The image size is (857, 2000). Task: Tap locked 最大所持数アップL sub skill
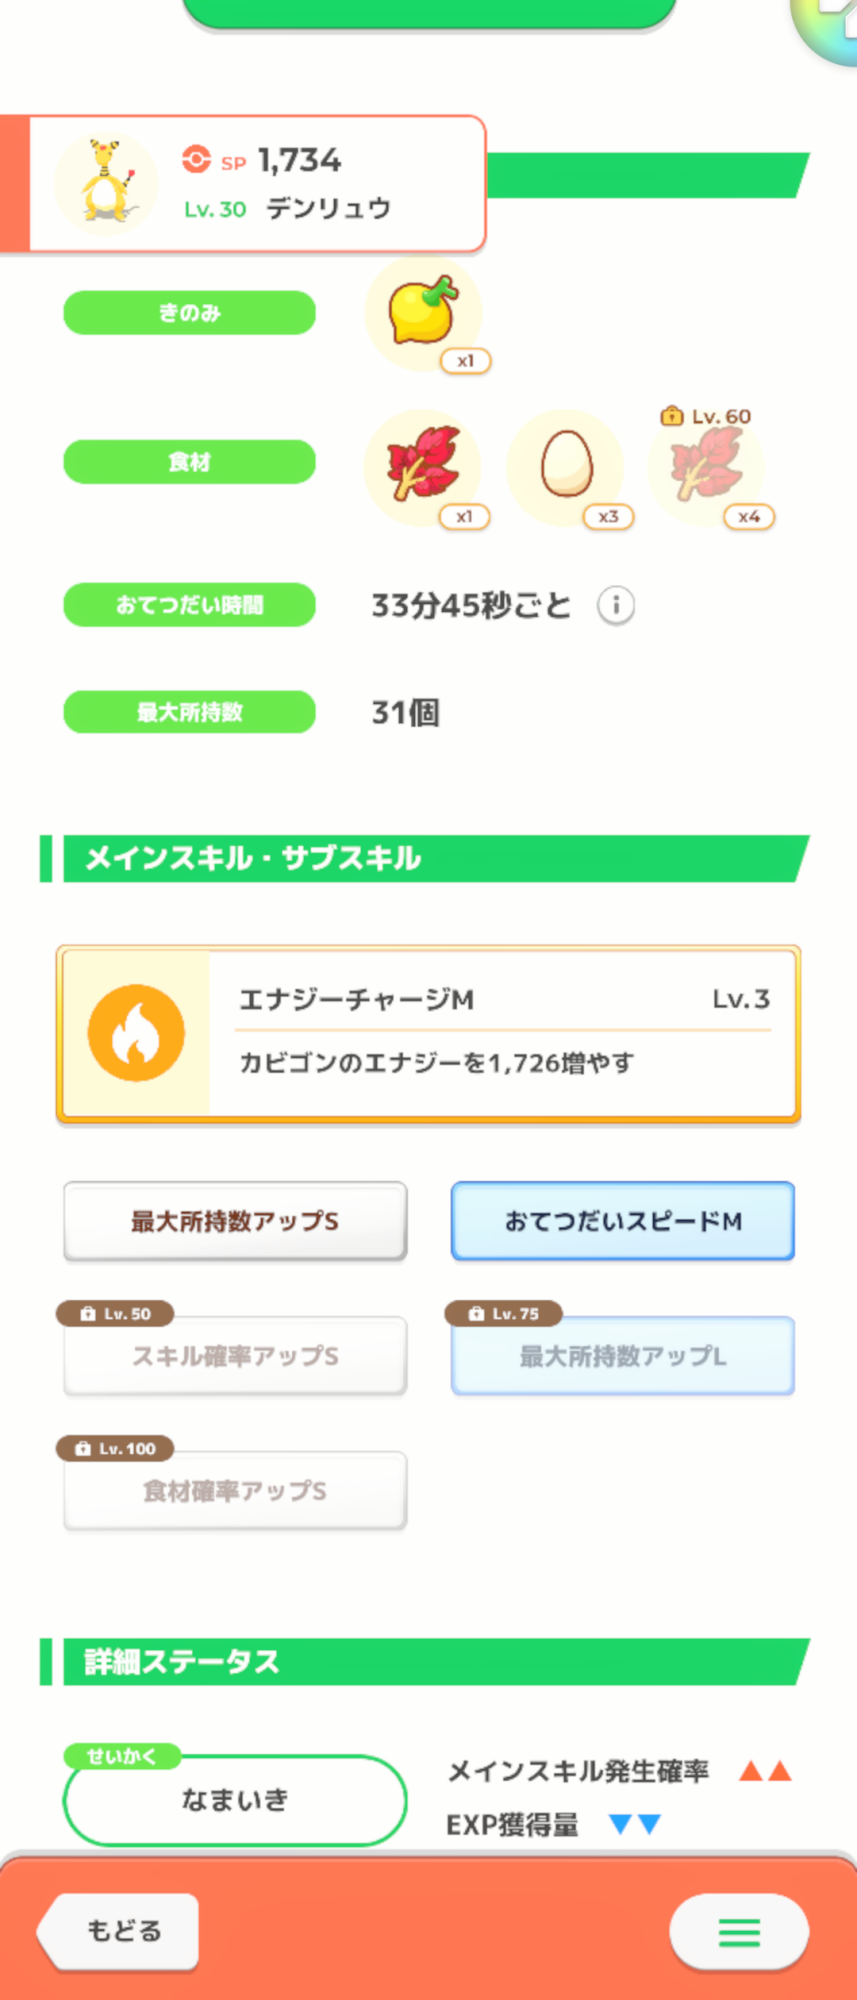[x=622, y=1356]
